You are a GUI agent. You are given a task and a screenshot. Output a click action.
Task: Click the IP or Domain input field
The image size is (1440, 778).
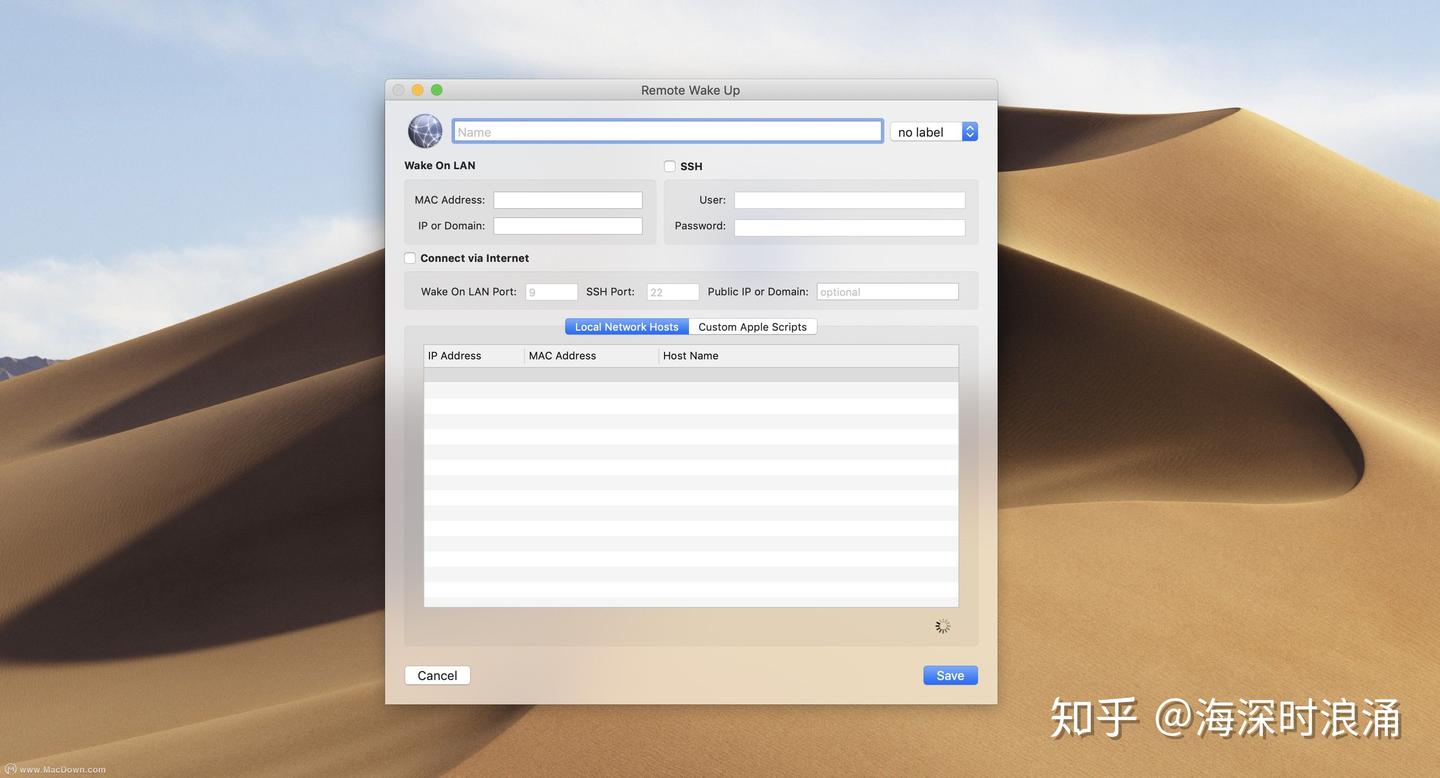click(x=567, y=225)
